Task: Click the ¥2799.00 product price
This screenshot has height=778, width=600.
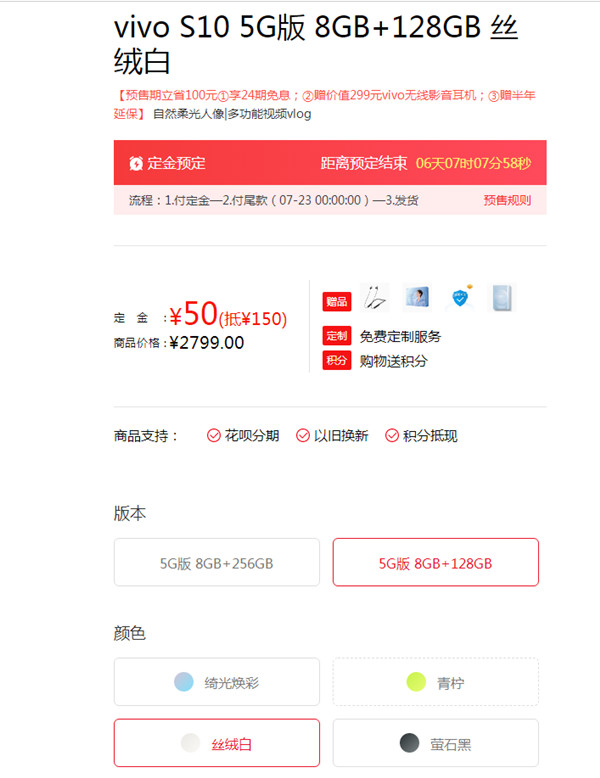Action: [x=206, y=343]
